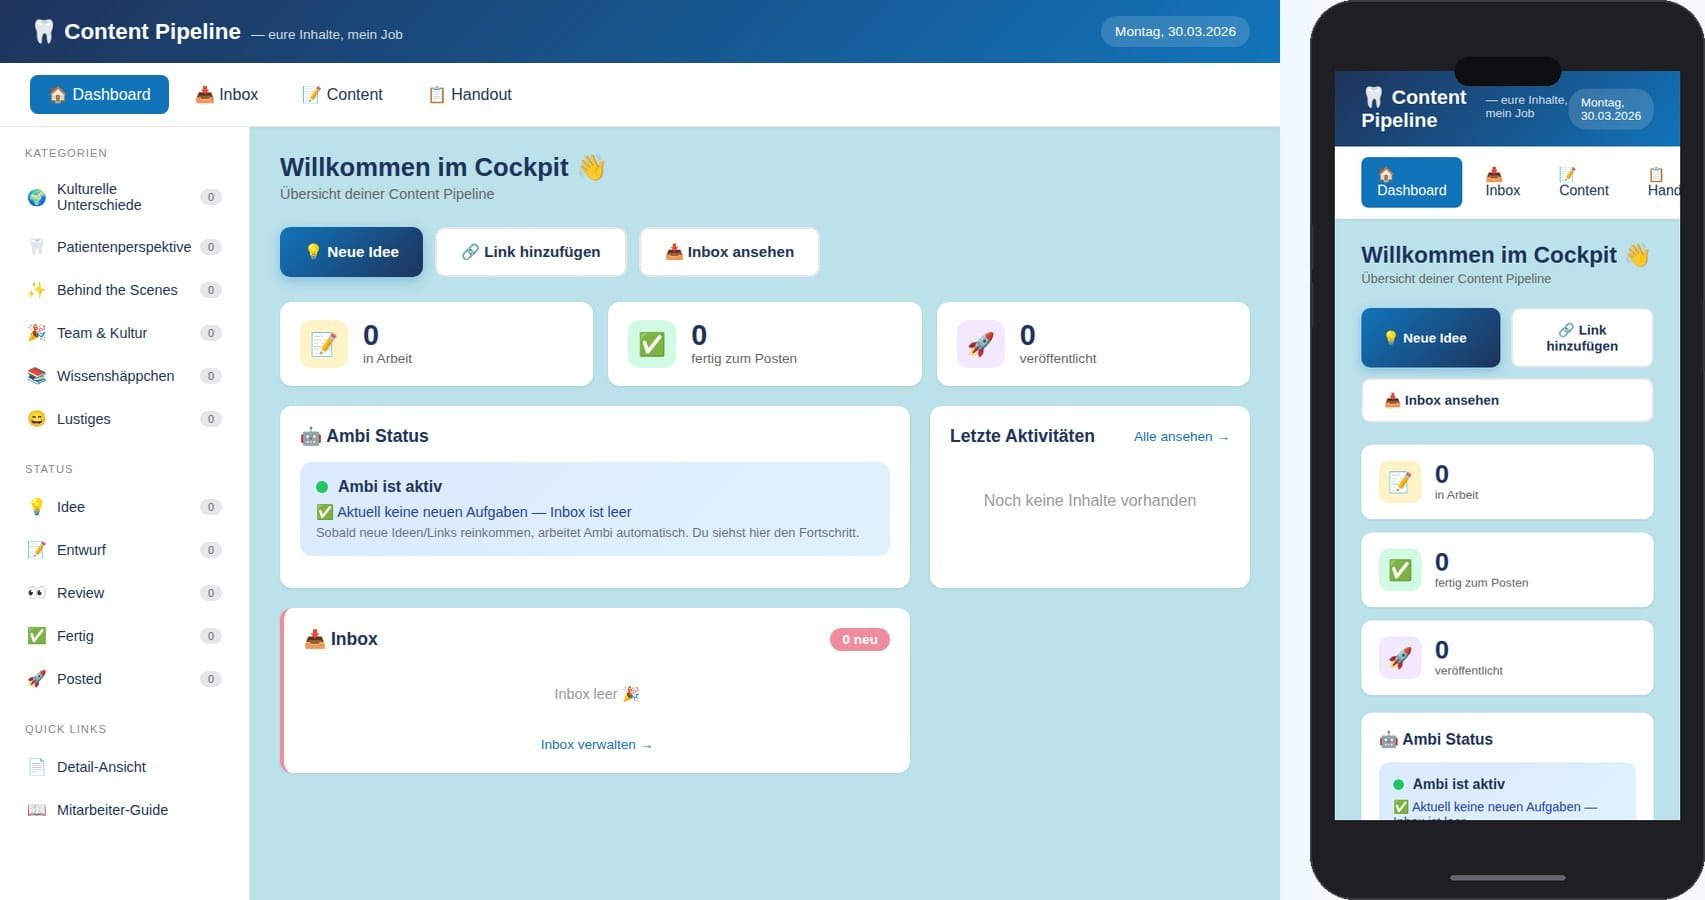
Task: Select 'Posted' status in sidebar
Action: tap(123, 679)
